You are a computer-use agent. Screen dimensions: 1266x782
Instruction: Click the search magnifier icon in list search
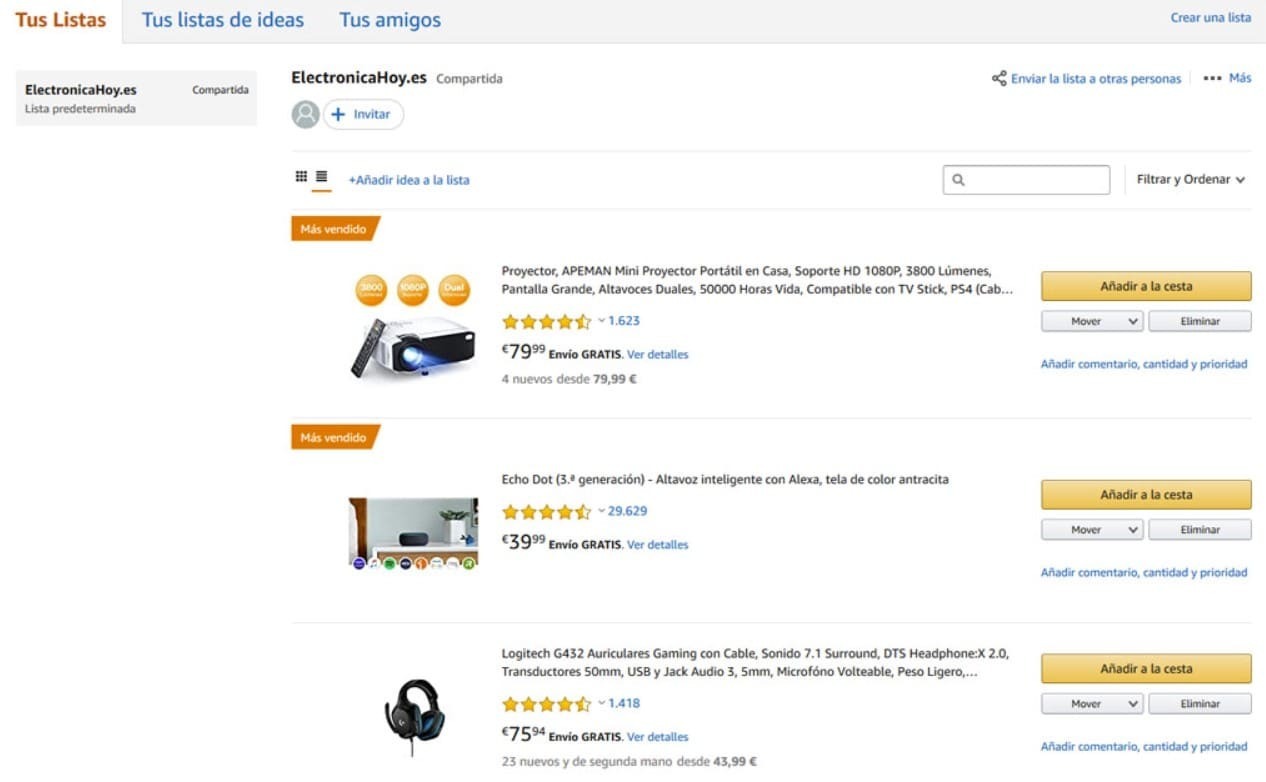pyautogui.click(x=958, y=180)
